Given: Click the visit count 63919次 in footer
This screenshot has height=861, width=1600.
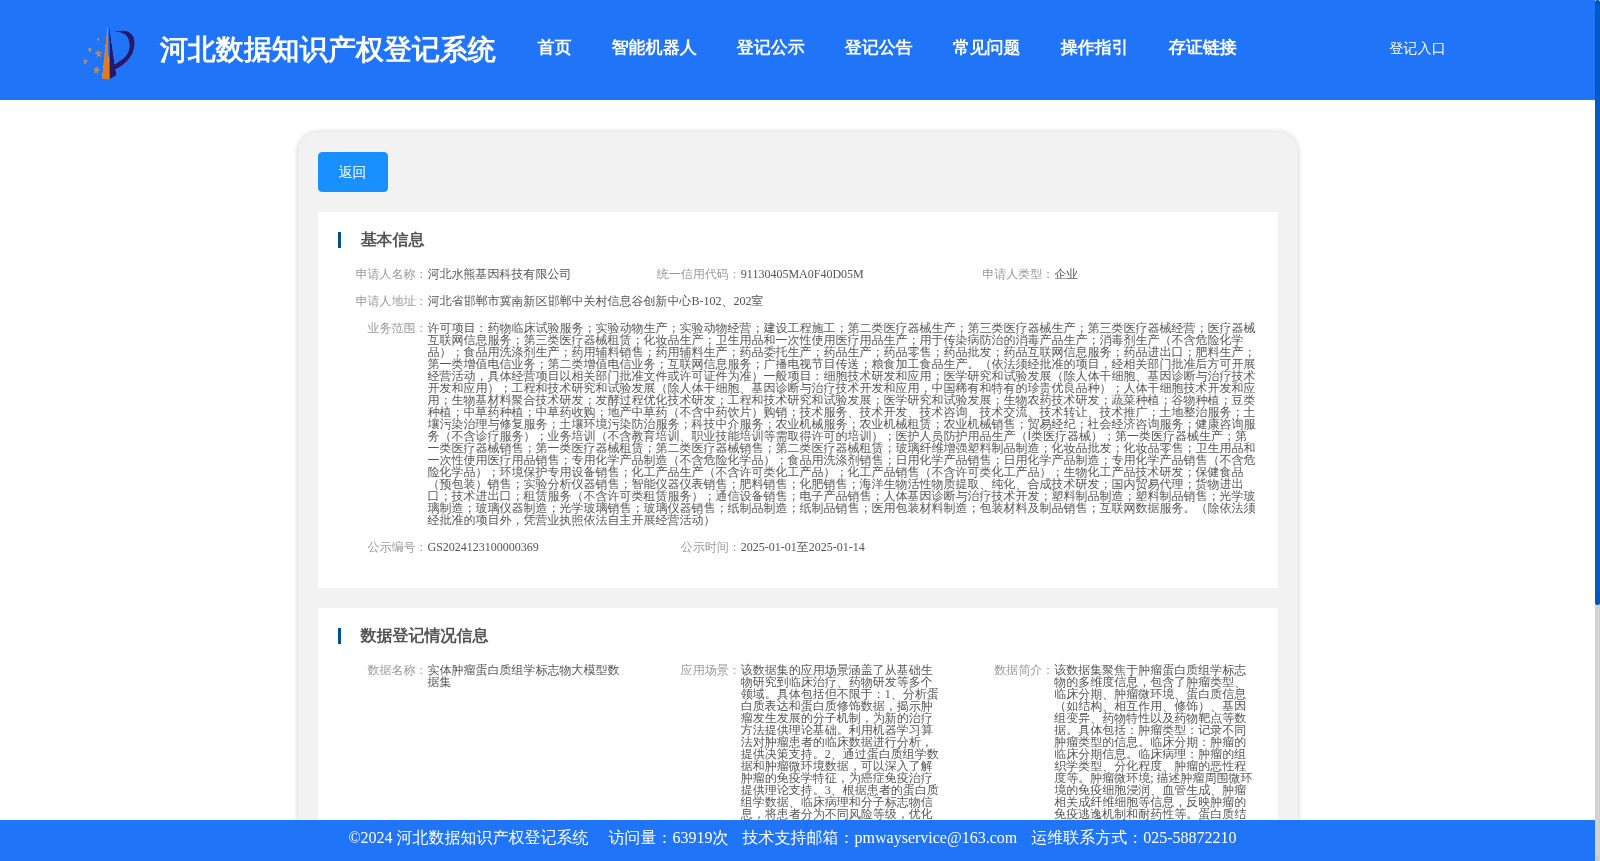Looking at the screenshot, I should point(700,838).
